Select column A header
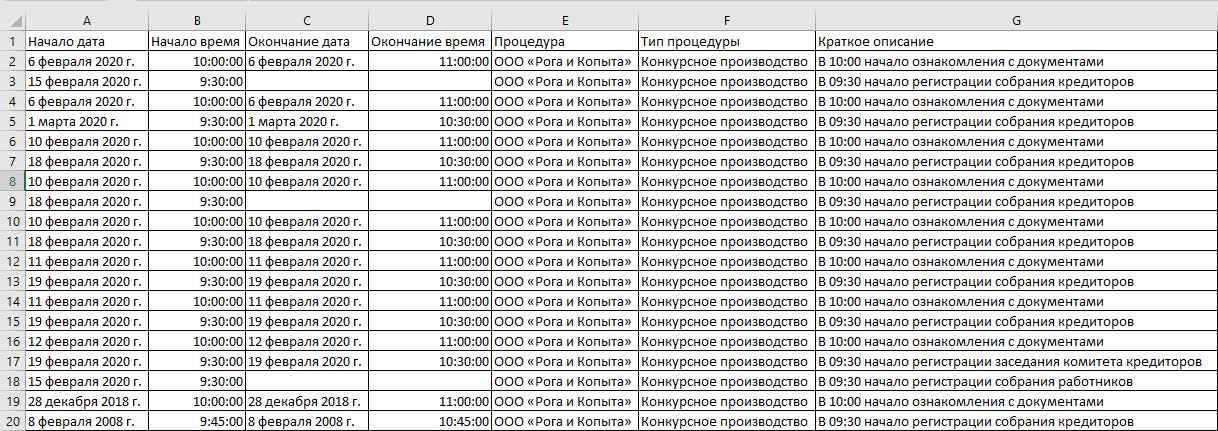Screen dimensions: 1218x431 click(x=87, y=21)
